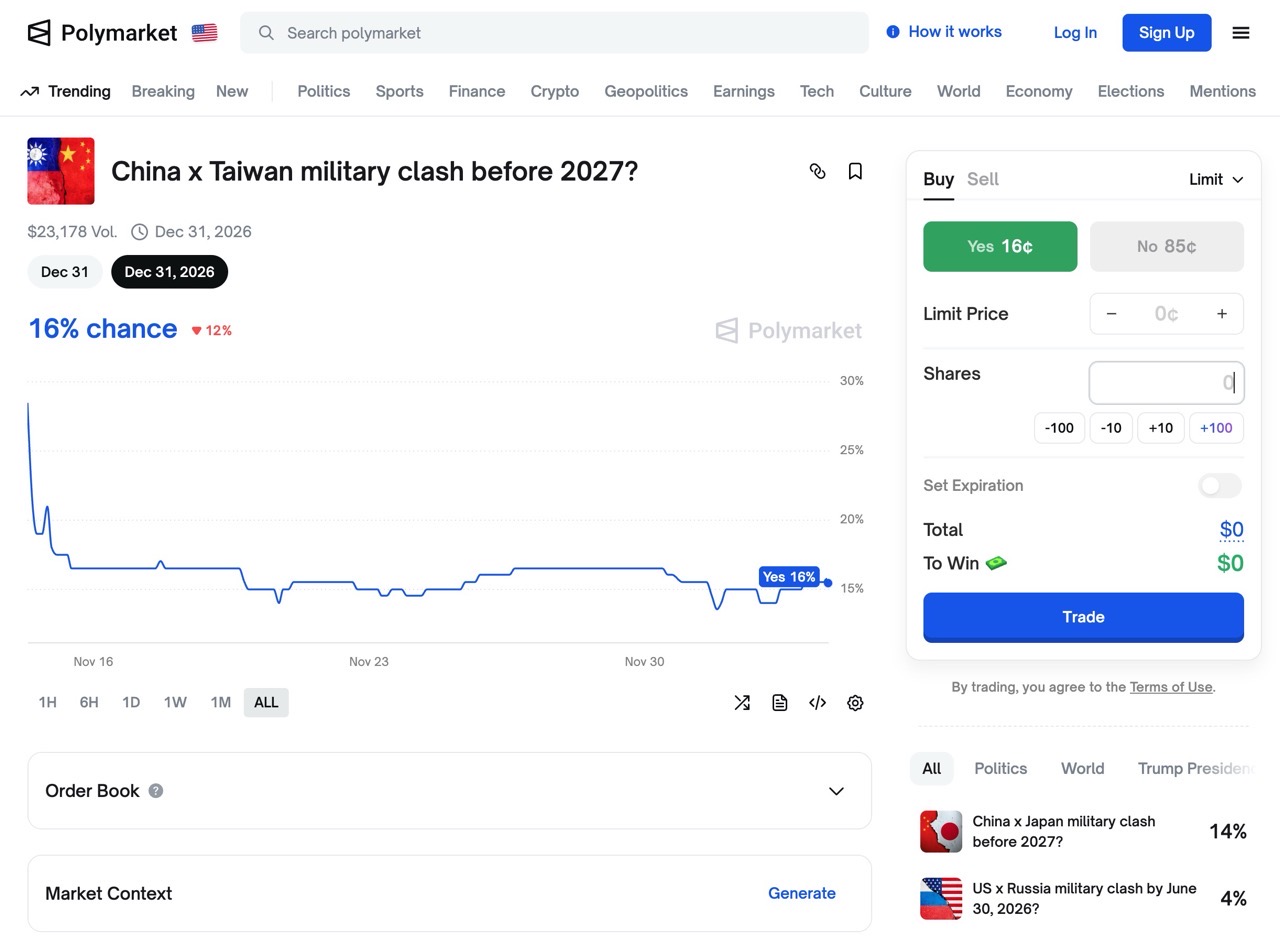Click the US flag region icon
Image resolution: width=1280 pixels, height=944 pixels.
pos(204,33)
